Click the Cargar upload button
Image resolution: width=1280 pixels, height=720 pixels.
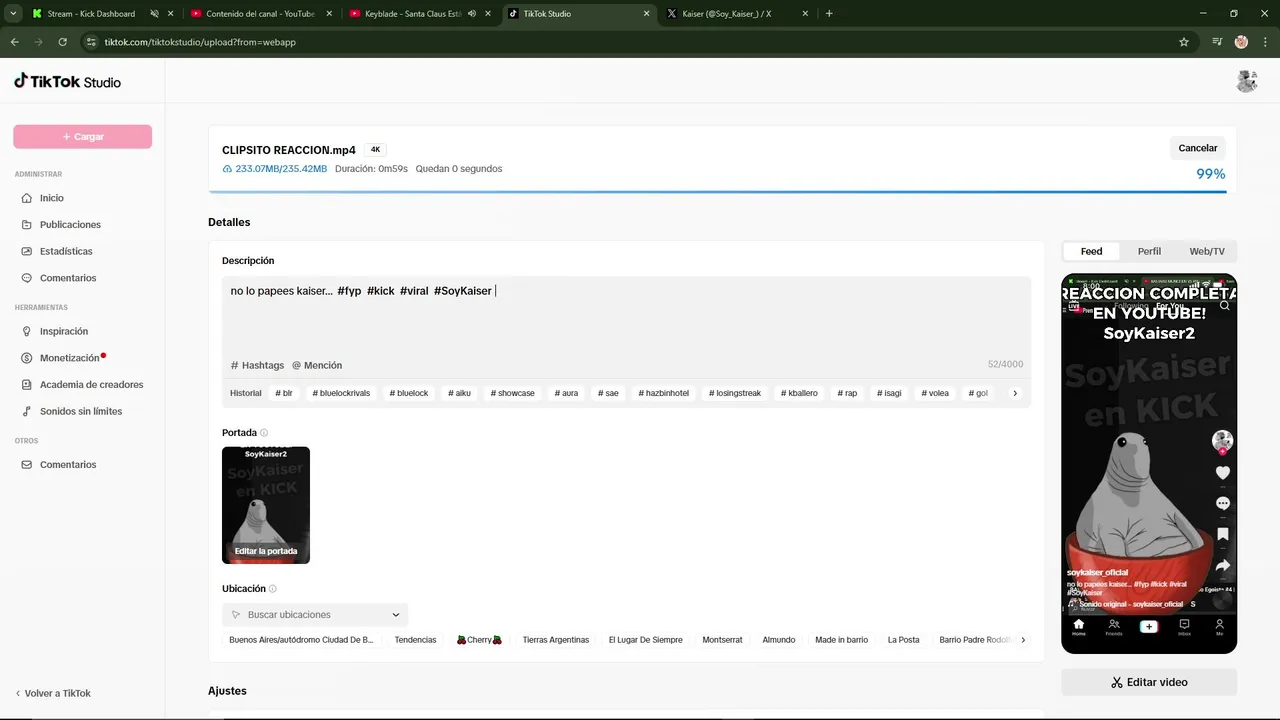tap(82, 137)
